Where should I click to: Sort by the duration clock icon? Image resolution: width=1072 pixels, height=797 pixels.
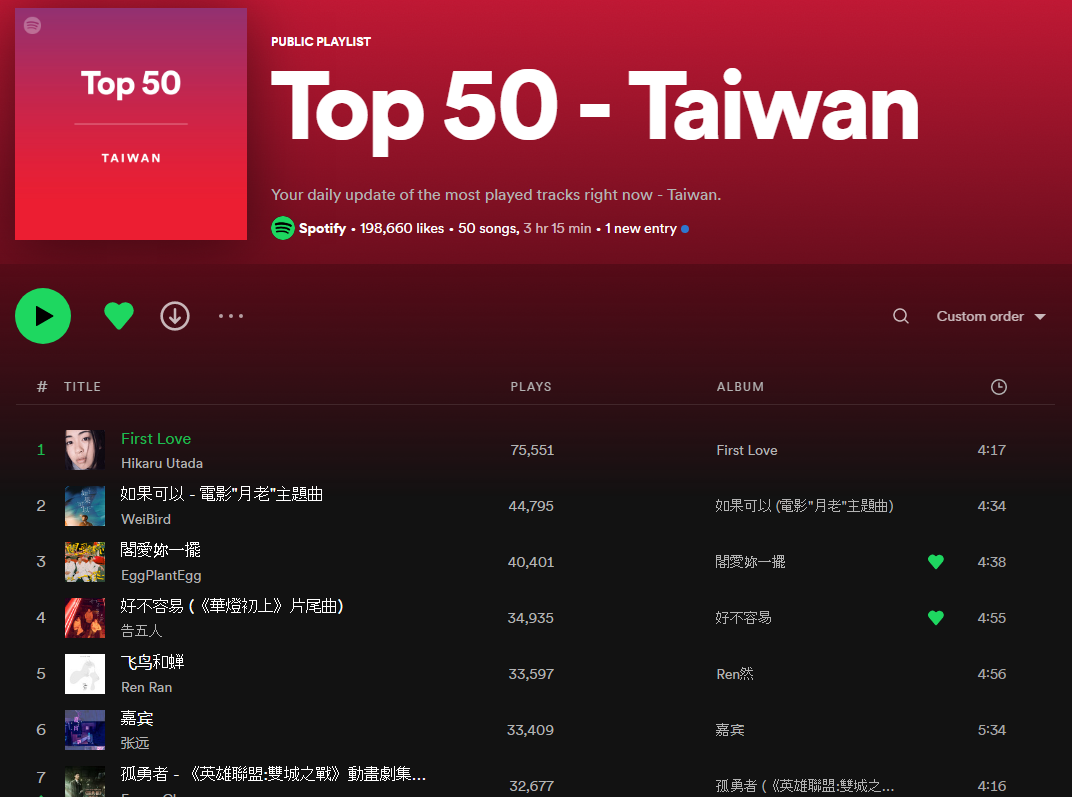coord(999,387)
